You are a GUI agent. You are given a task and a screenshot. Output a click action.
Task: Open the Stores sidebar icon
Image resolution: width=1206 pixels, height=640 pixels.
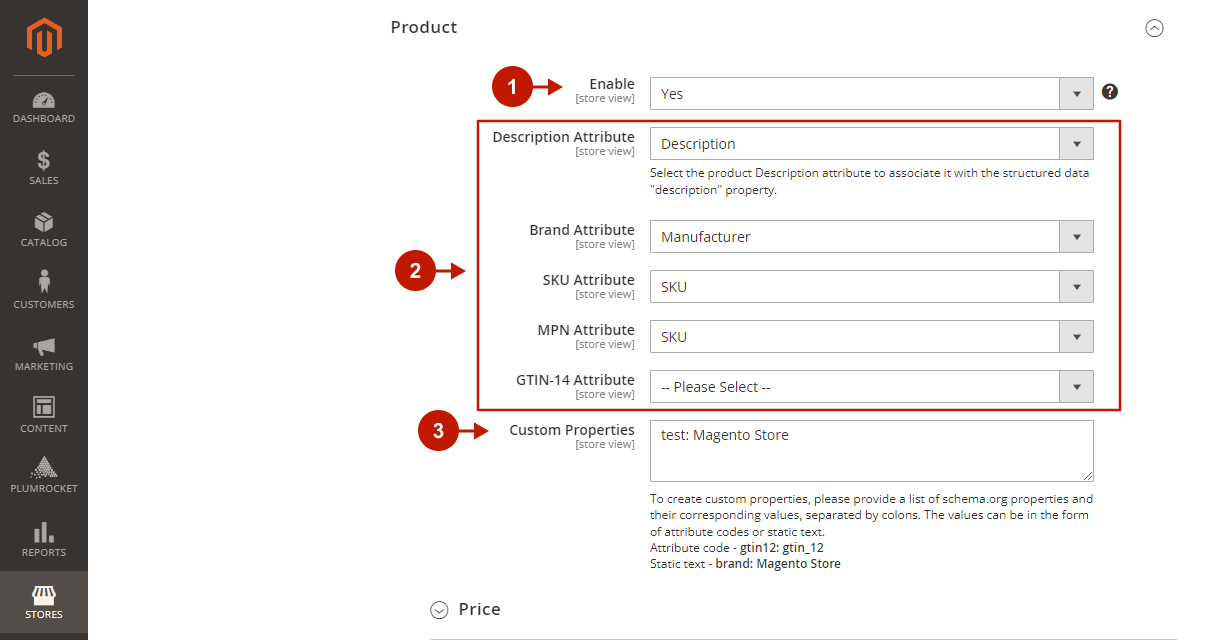coord(44,598)
